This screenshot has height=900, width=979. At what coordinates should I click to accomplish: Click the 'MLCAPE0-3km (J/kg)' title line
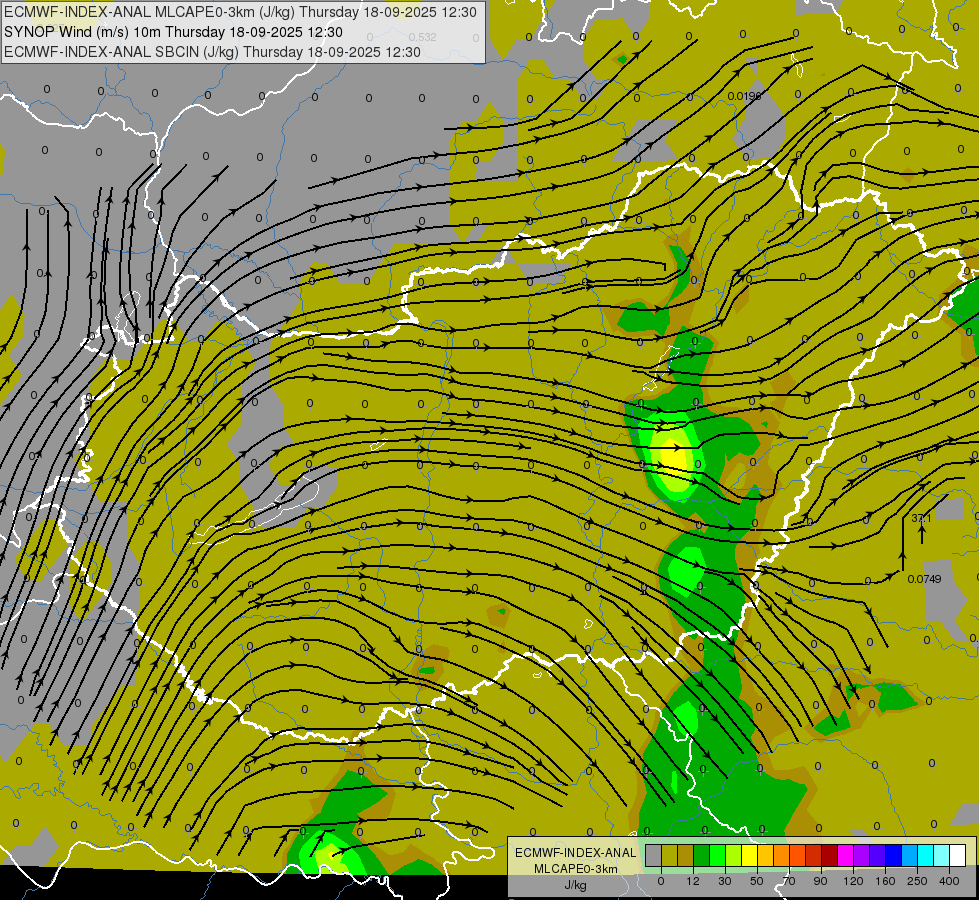pyautogui.click(x=240, y=12)
